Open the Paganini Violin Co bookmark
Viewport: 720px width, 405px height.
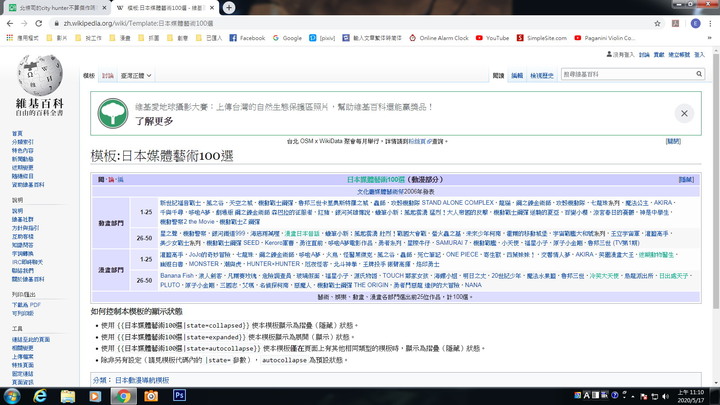[604, 38]
